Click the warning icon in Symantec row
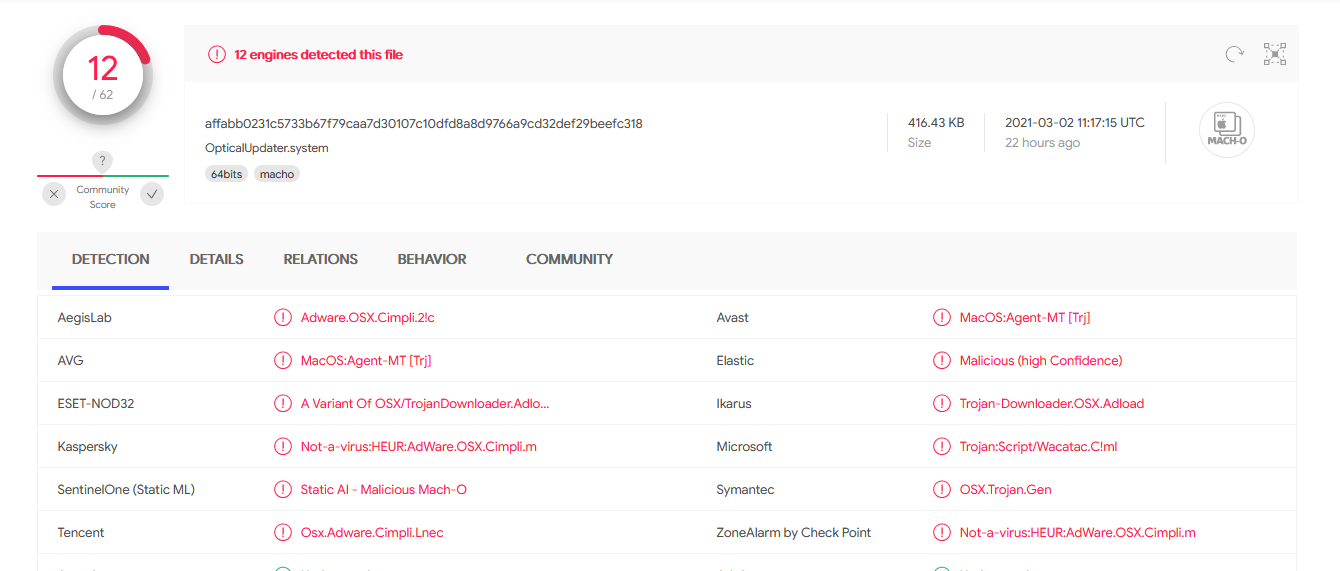1340x571 pixels. coord(942,490)
